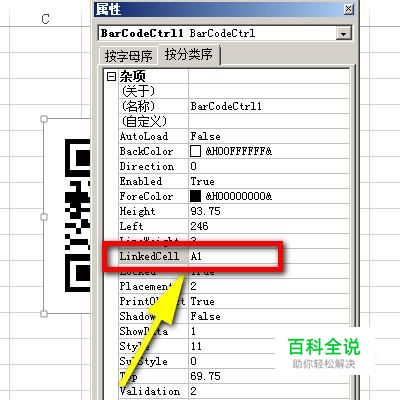Click the Validation value 2
The image size is (400, 400).
pos(269,391)
